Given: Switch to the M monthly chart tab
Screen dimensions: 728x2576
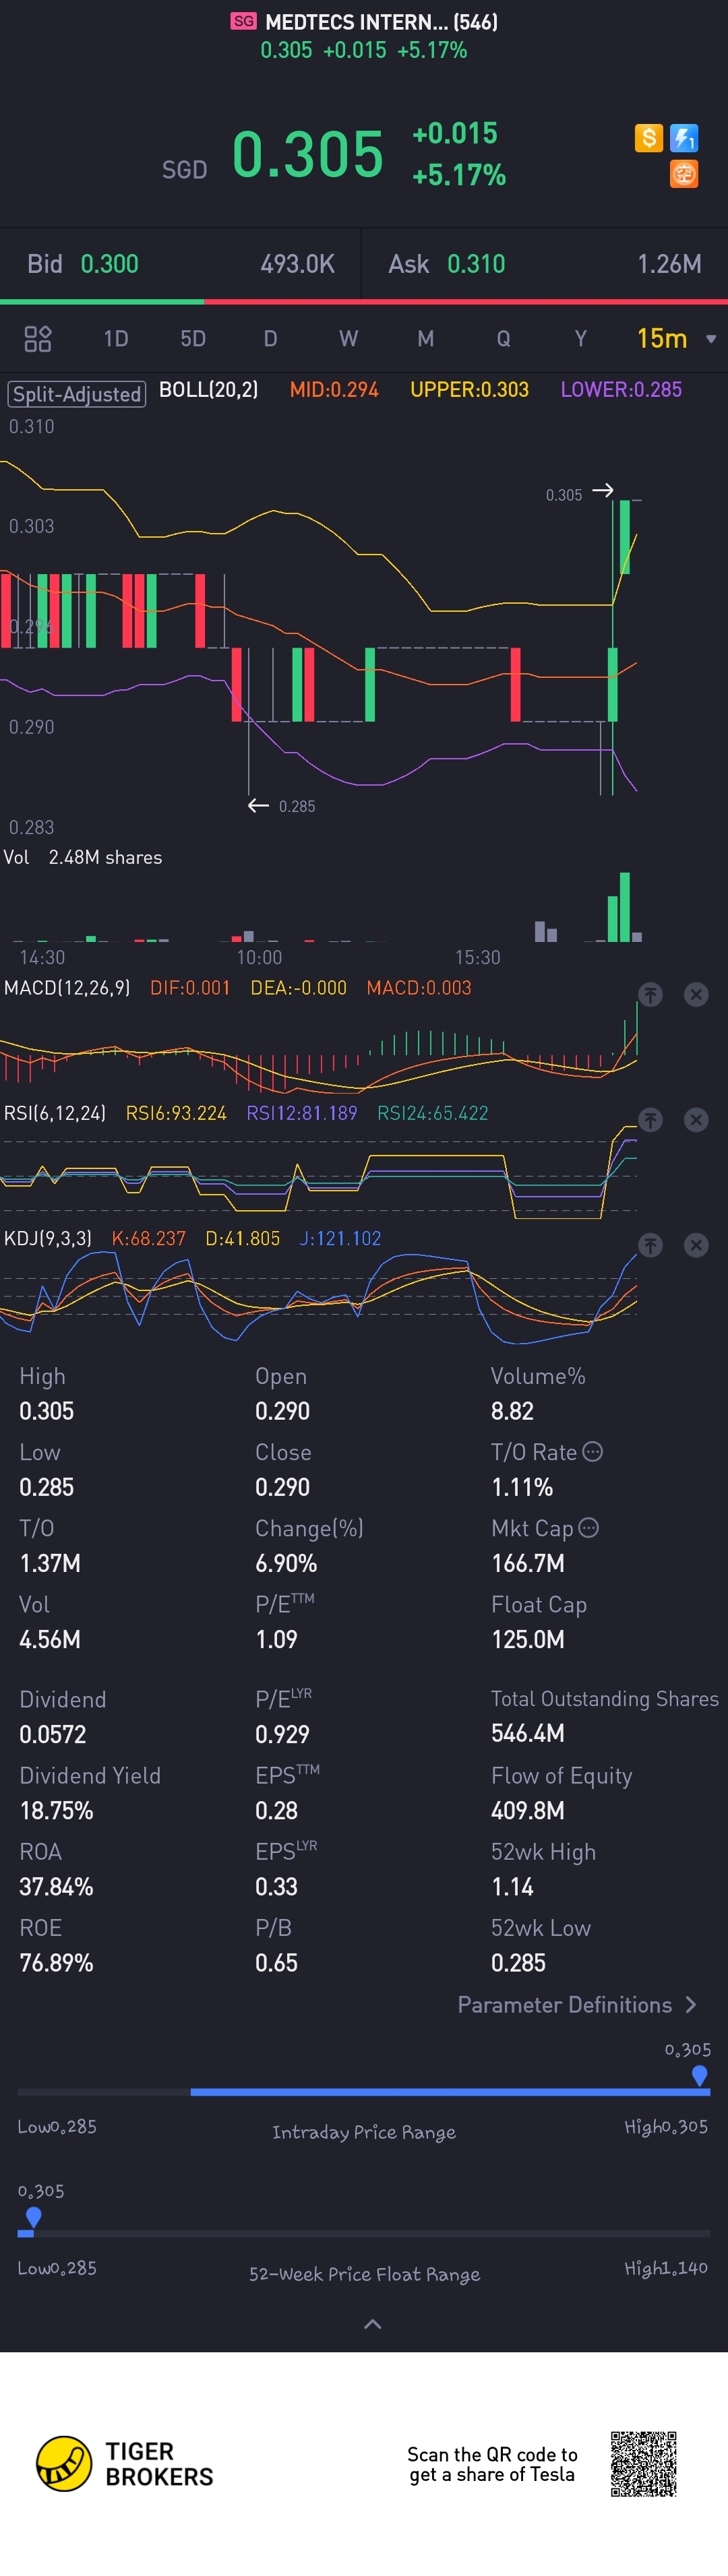Looking at the screenshot, I should point(426,339).
